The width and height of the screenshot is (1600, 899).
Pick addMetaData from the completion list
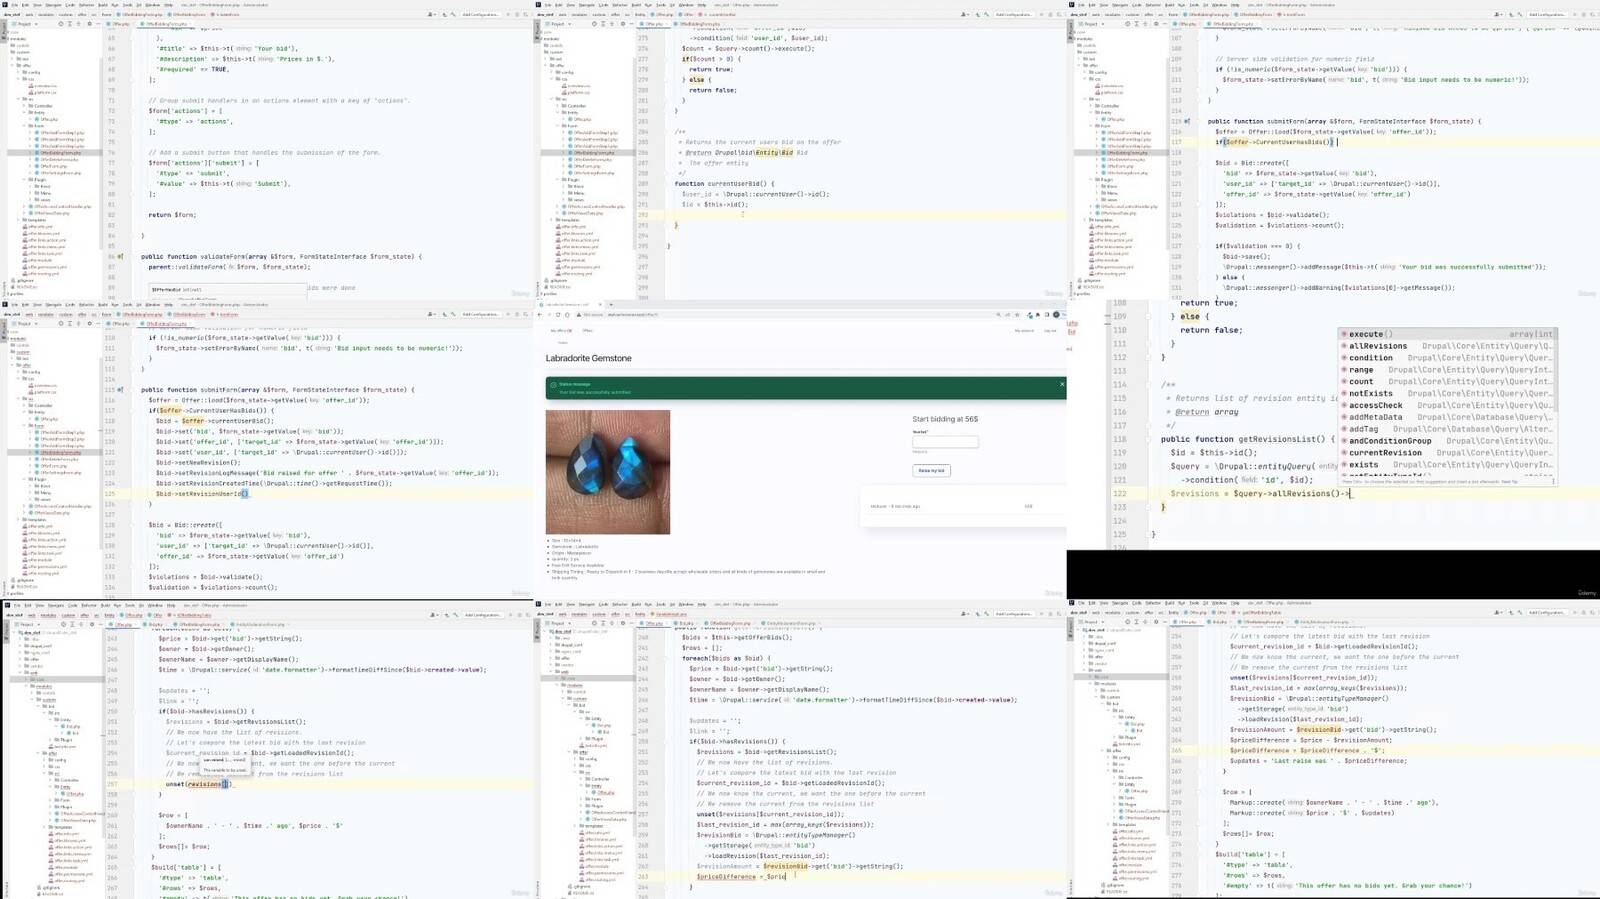(x=1447, y=417)
